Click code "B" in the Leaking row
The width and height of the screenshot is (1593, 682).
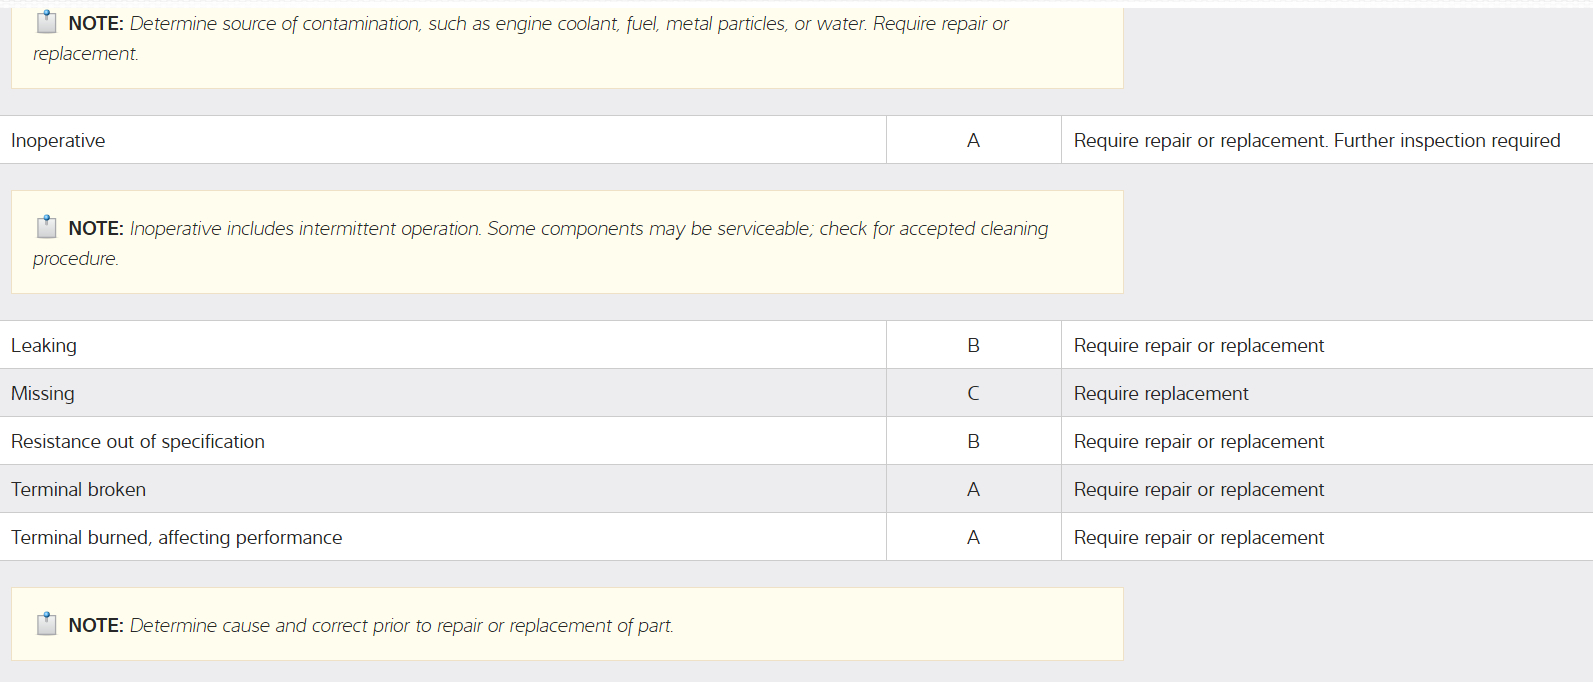[x=973, y=346]
